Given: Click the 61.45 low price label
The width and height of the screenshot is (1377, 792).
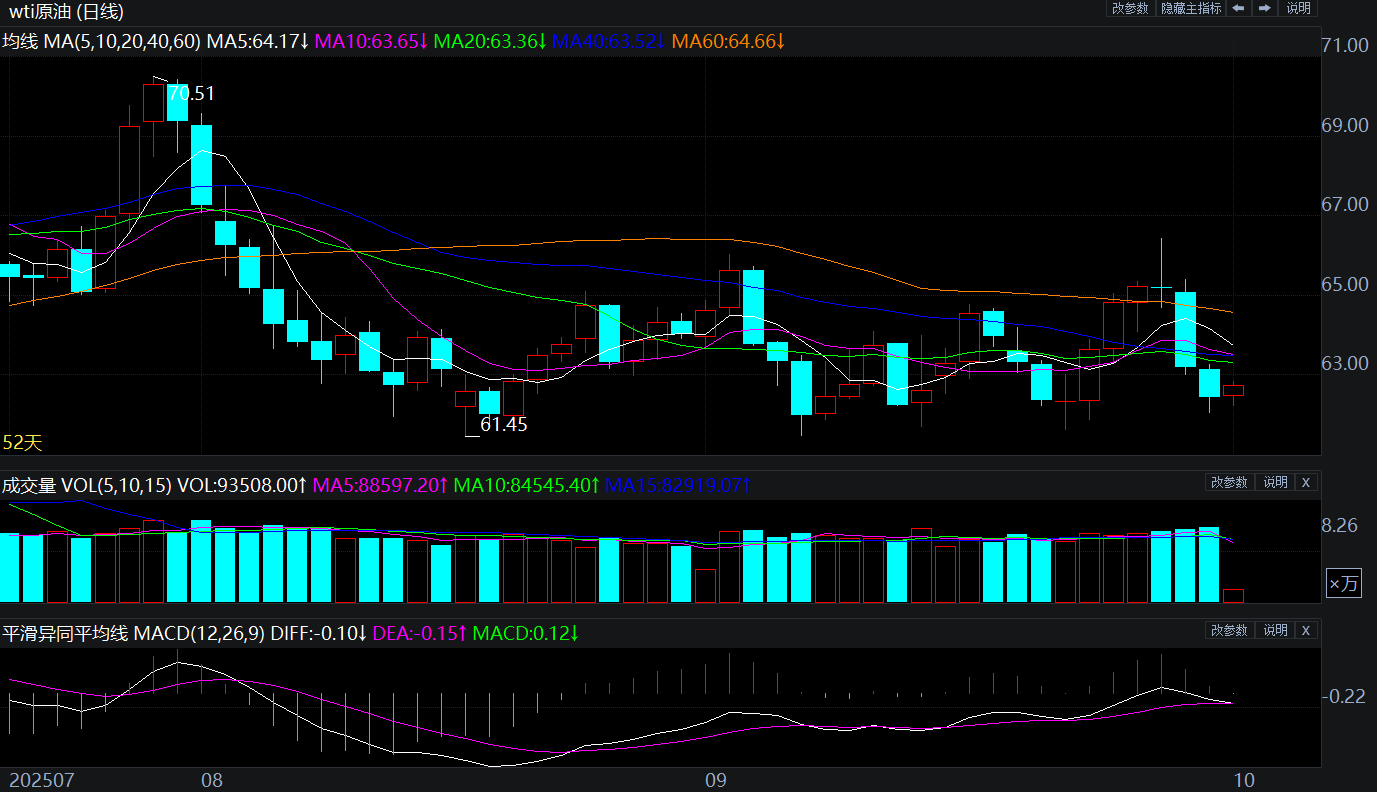Looking at the screenshot, I should click(x=503, y=424).
